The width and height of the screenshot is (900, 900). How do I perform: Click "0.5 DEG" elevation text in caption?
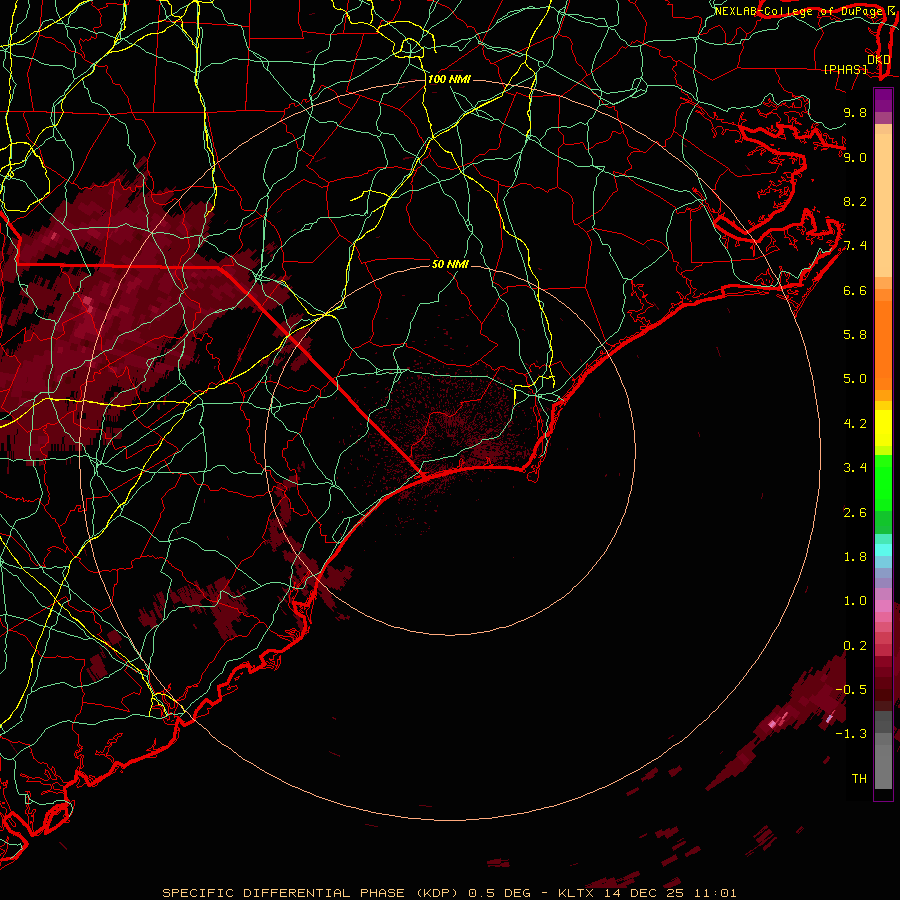click(499, 893)
